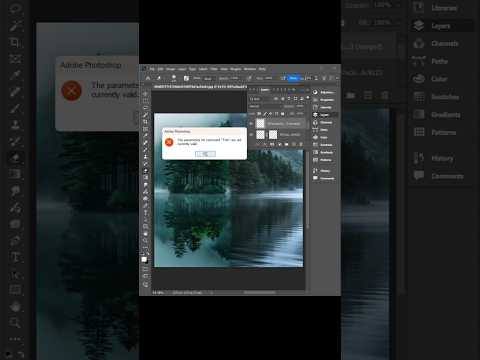Select the Frame tool in center toolbar

point(145,129)
